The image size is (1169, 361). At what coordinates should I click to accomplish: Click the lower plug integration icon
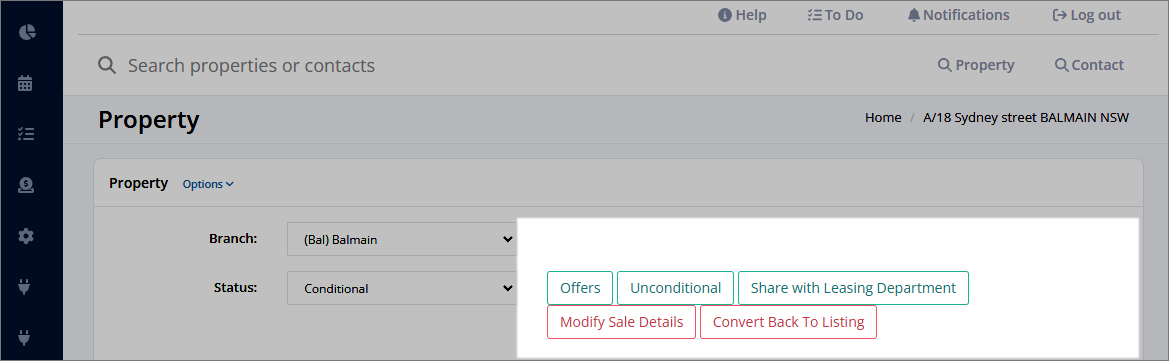[x=25, y=338]
